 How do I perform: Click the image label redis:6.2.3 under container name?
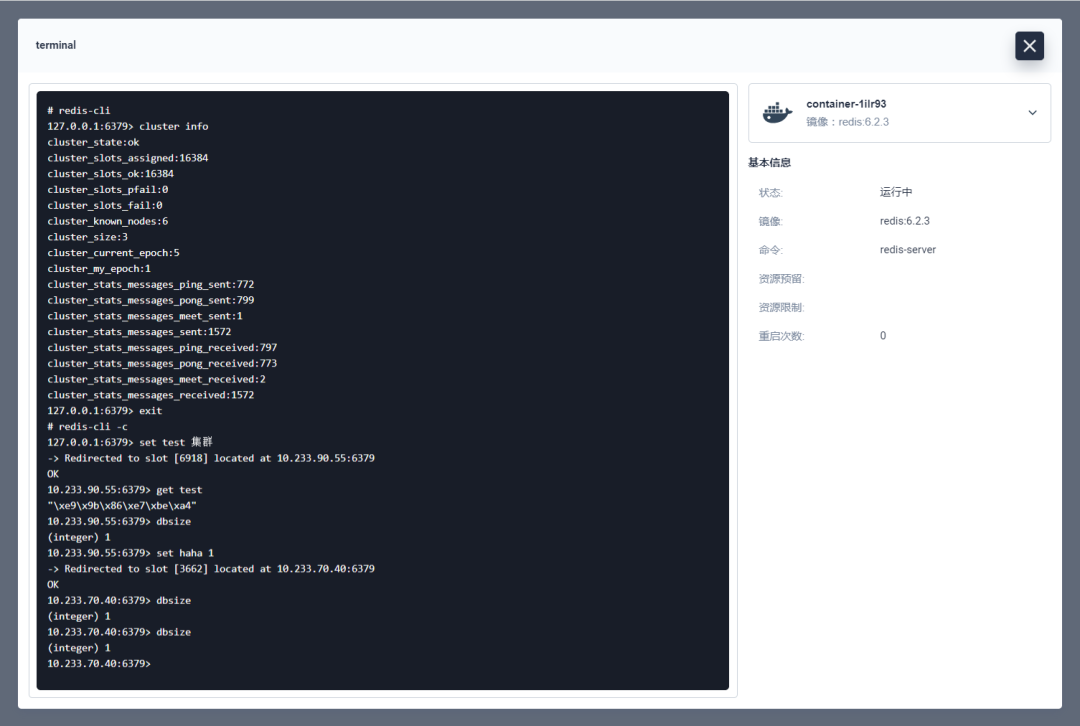pyautogui.click(x=847, y=122)
